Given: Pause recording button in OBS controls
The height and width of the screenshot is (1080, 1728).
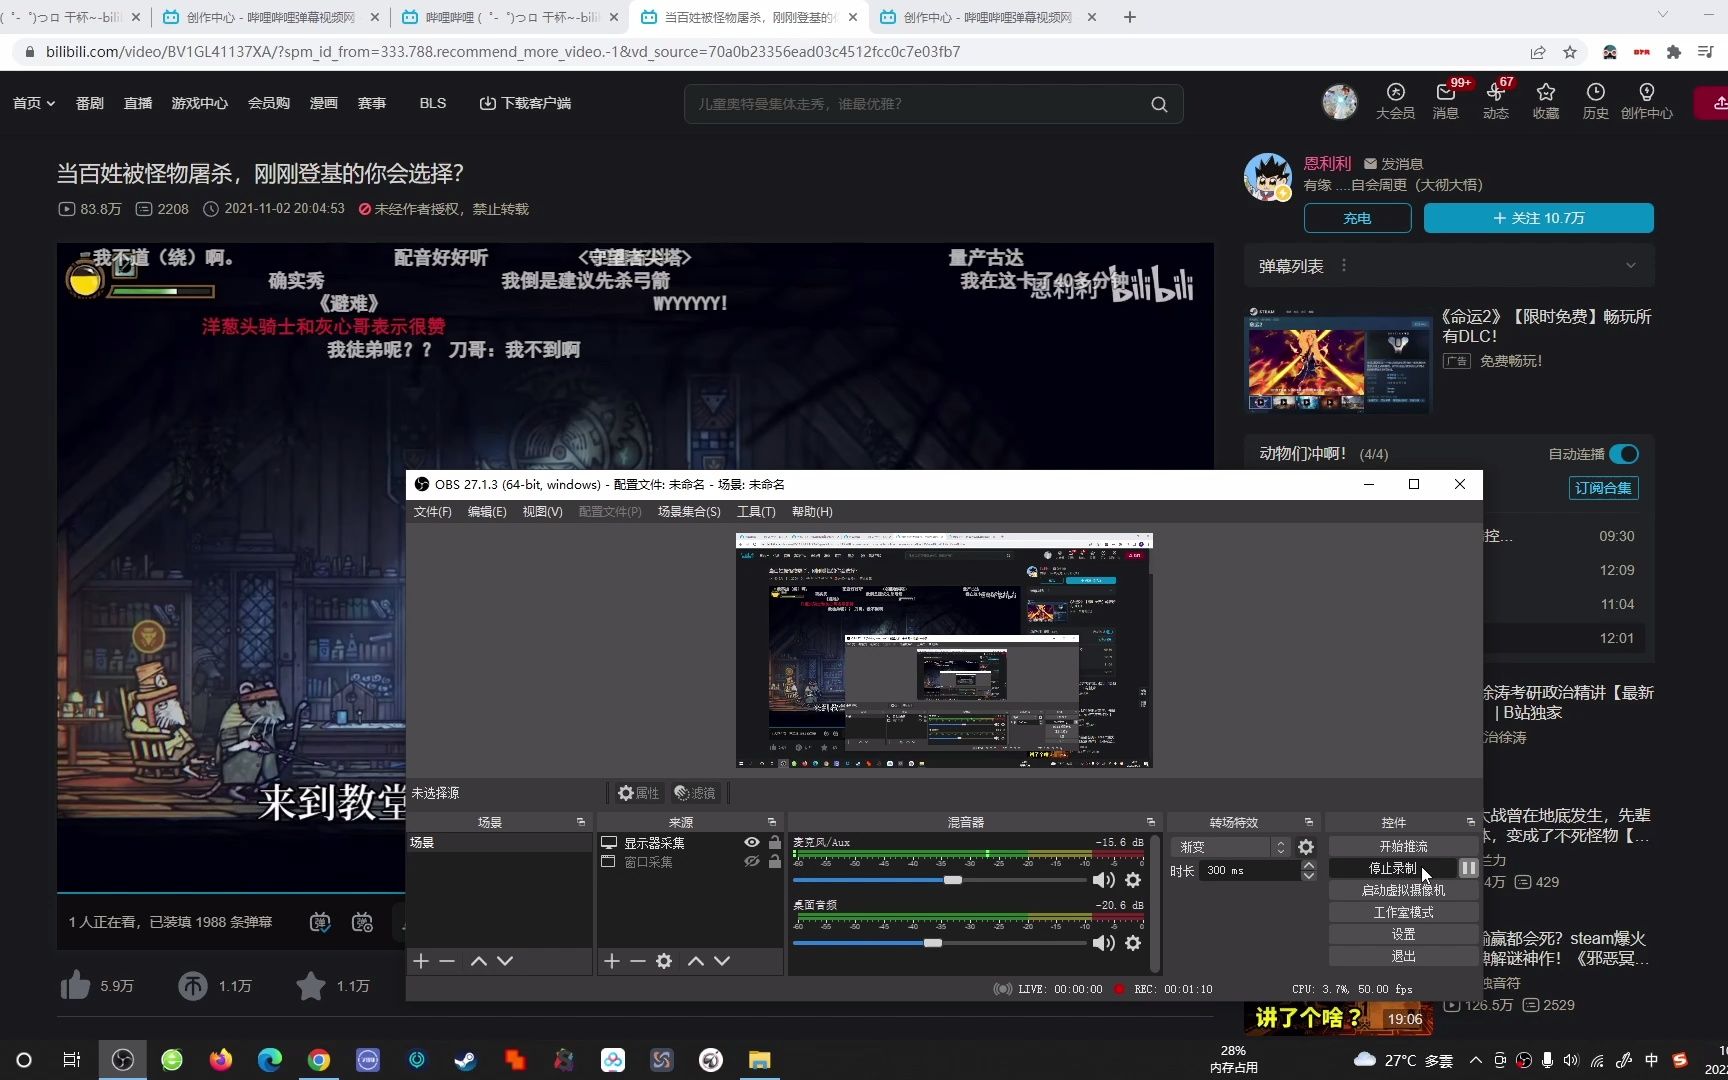Looking at the screenshot, I should click(1468, 868).
